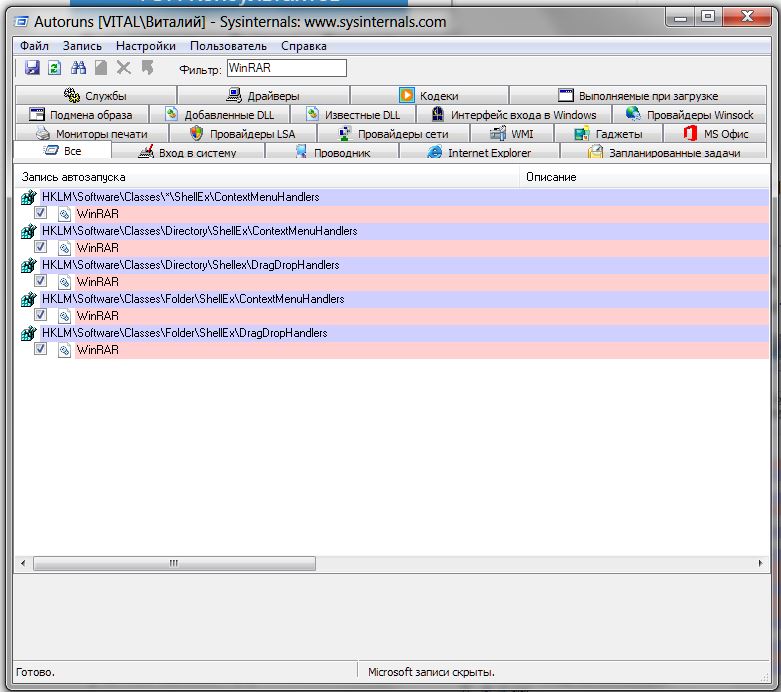Uncheck WinRAR under Folder\ShellEx\ContextMenuHandlers
Image resolution: width=781 pixels, height=692 pixels.
click(40, 314)
